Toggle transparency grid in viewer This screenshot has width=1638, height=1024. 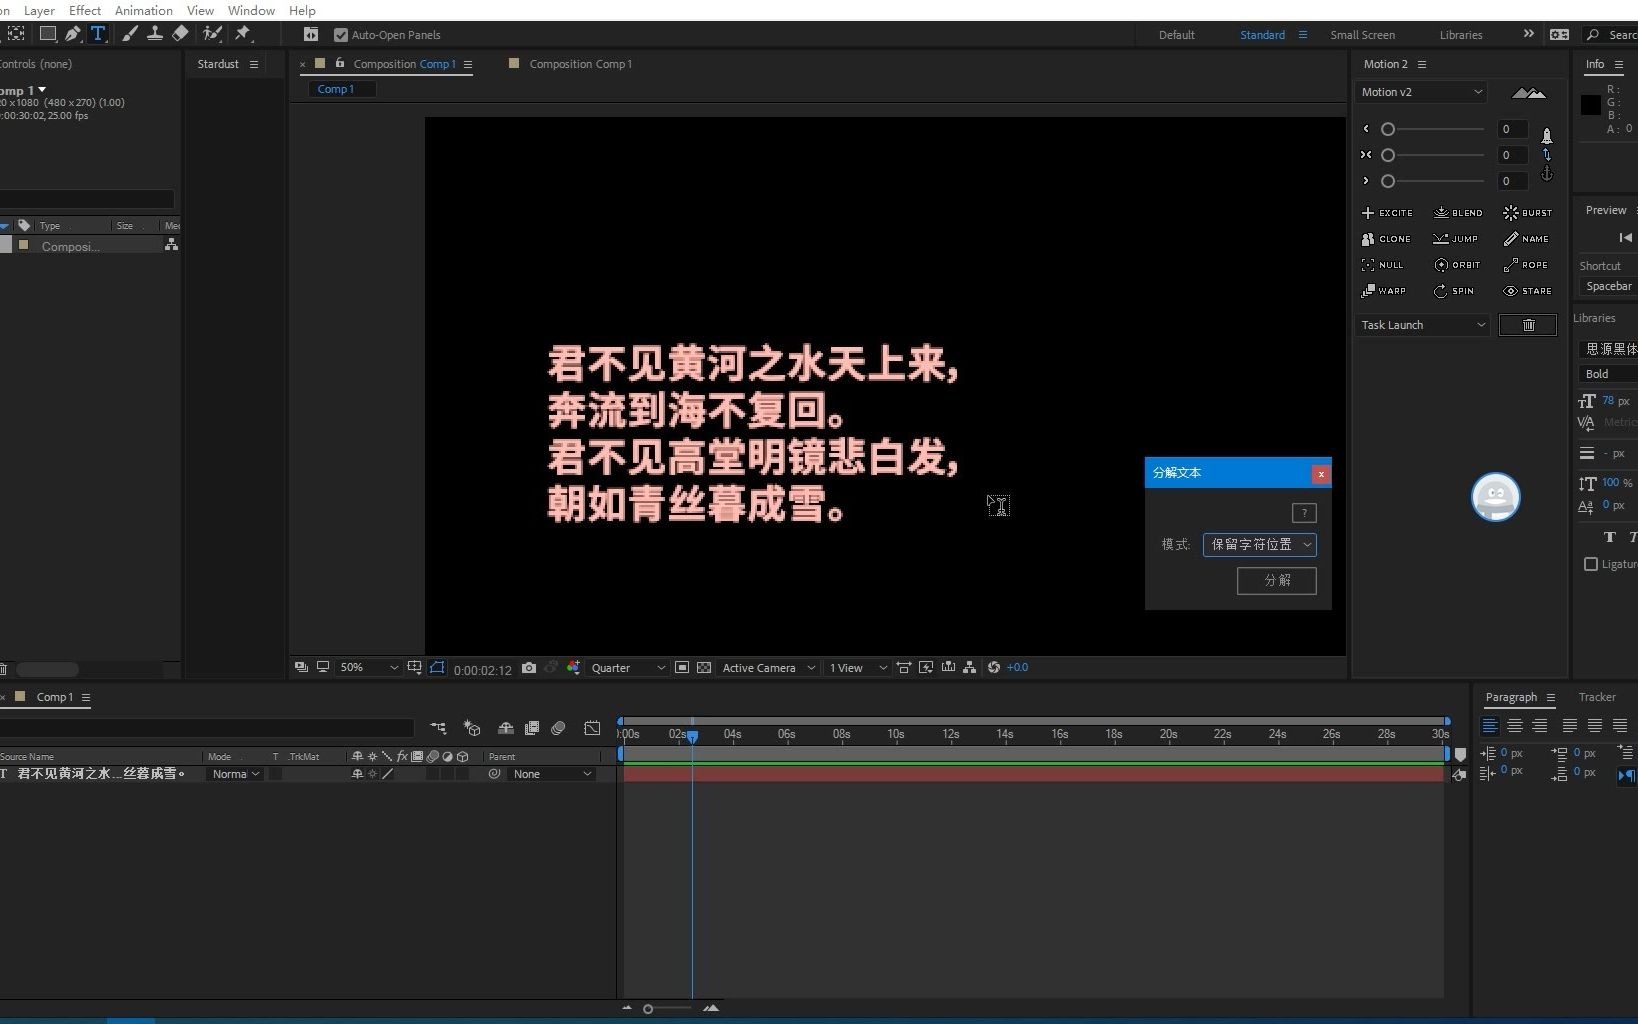[x=704, y=668]
